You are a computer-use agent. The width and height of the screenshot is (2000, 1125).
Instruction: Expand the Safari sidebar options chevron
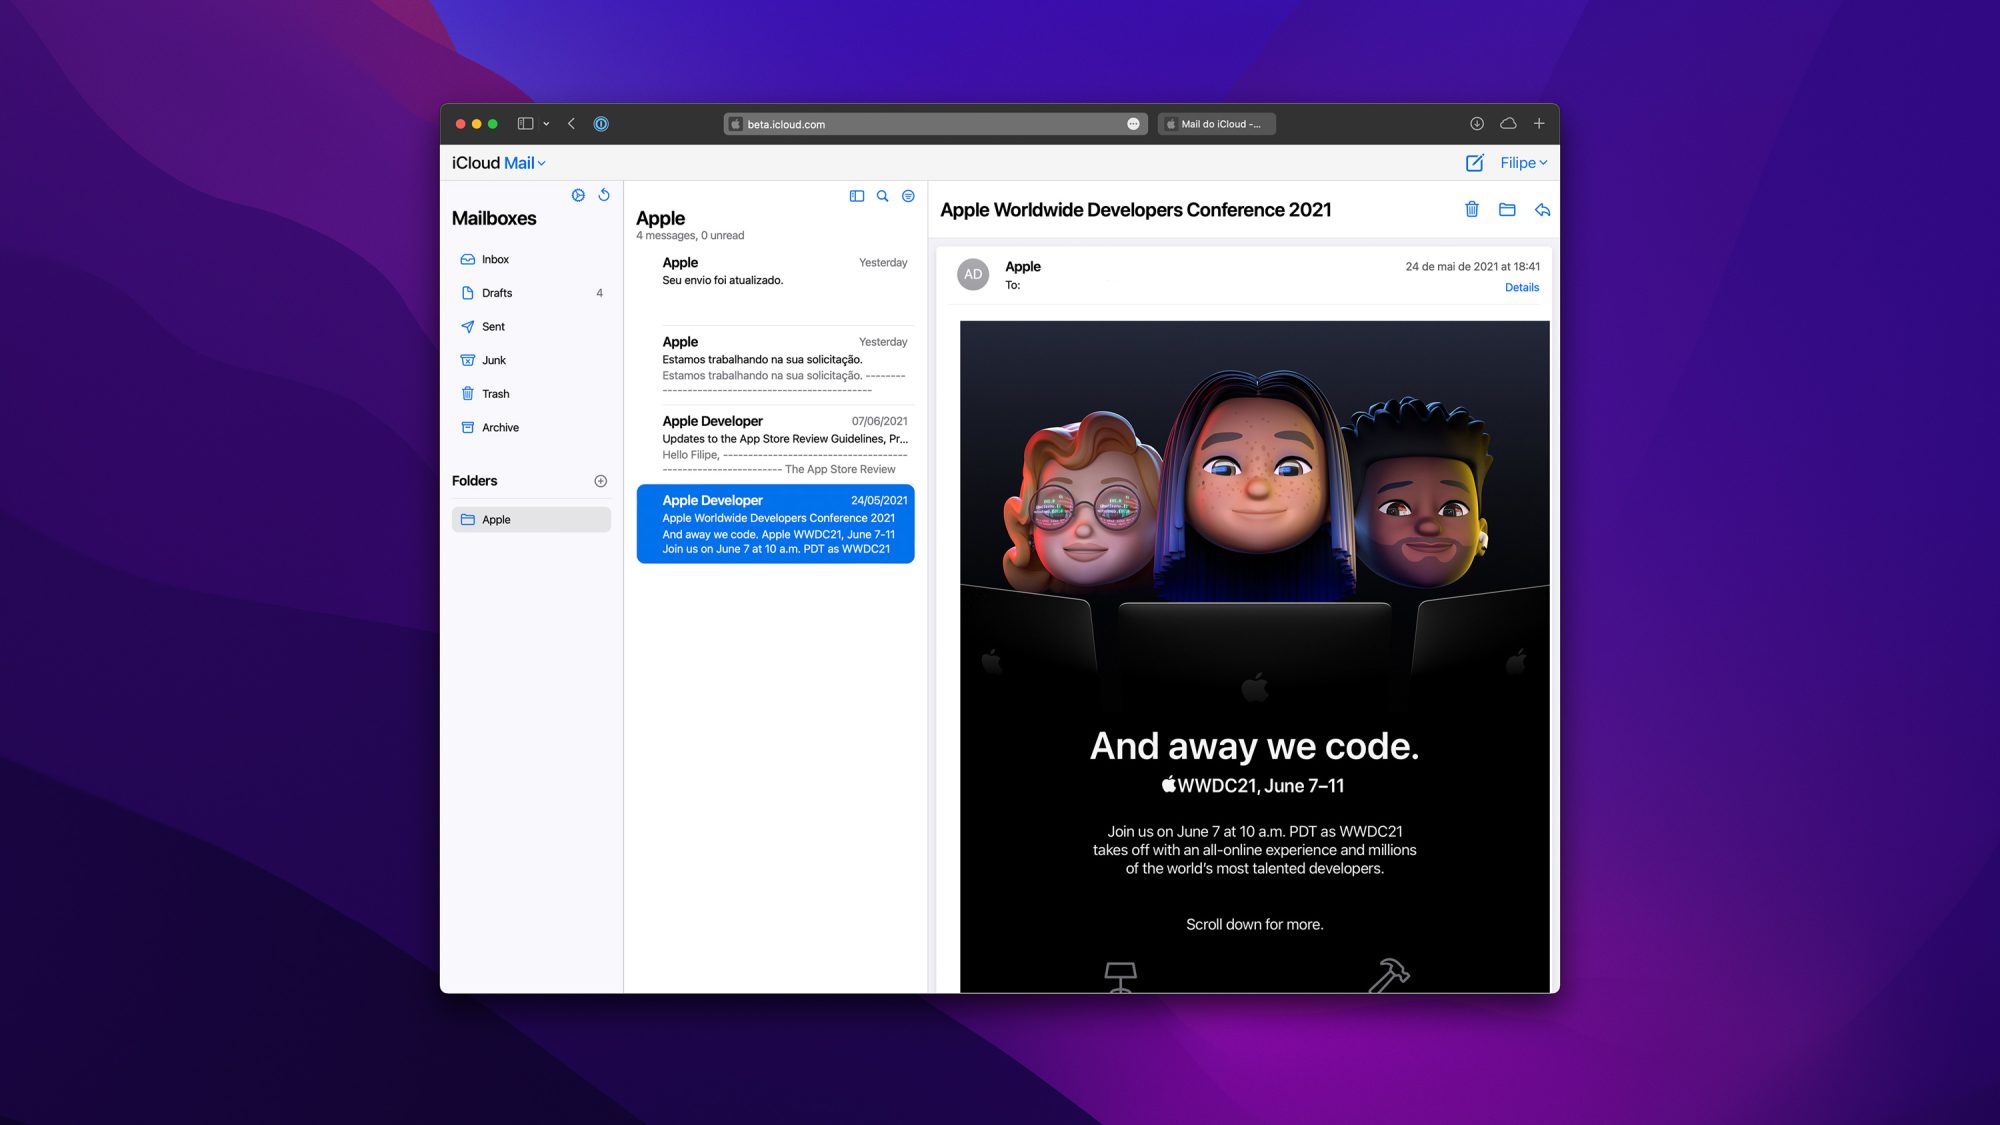point(546,124)
